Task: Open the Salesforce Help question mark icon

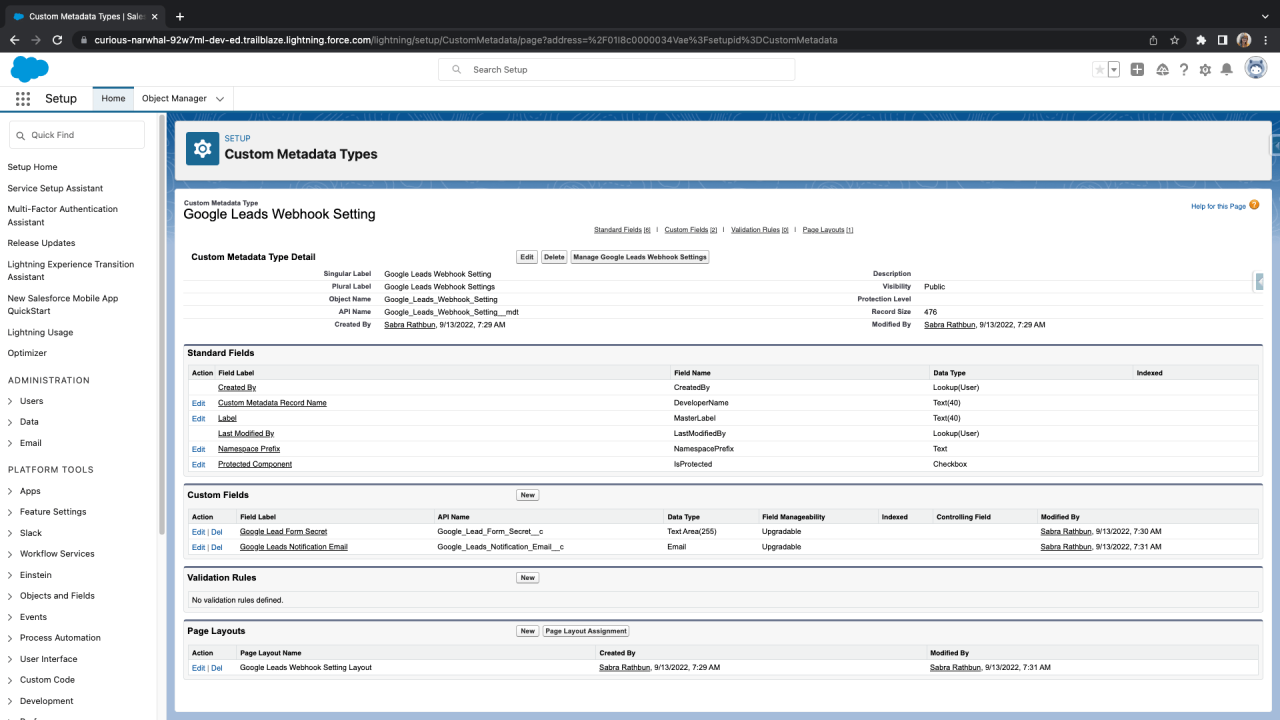Action: pos(1184,70)
